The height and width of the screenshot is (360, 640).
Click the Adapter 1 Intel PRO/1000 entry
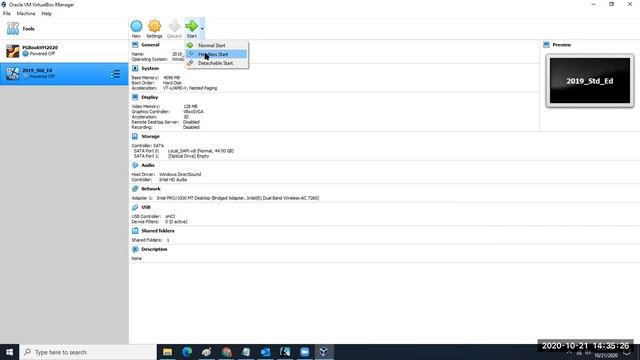click(x=238, y=198)
